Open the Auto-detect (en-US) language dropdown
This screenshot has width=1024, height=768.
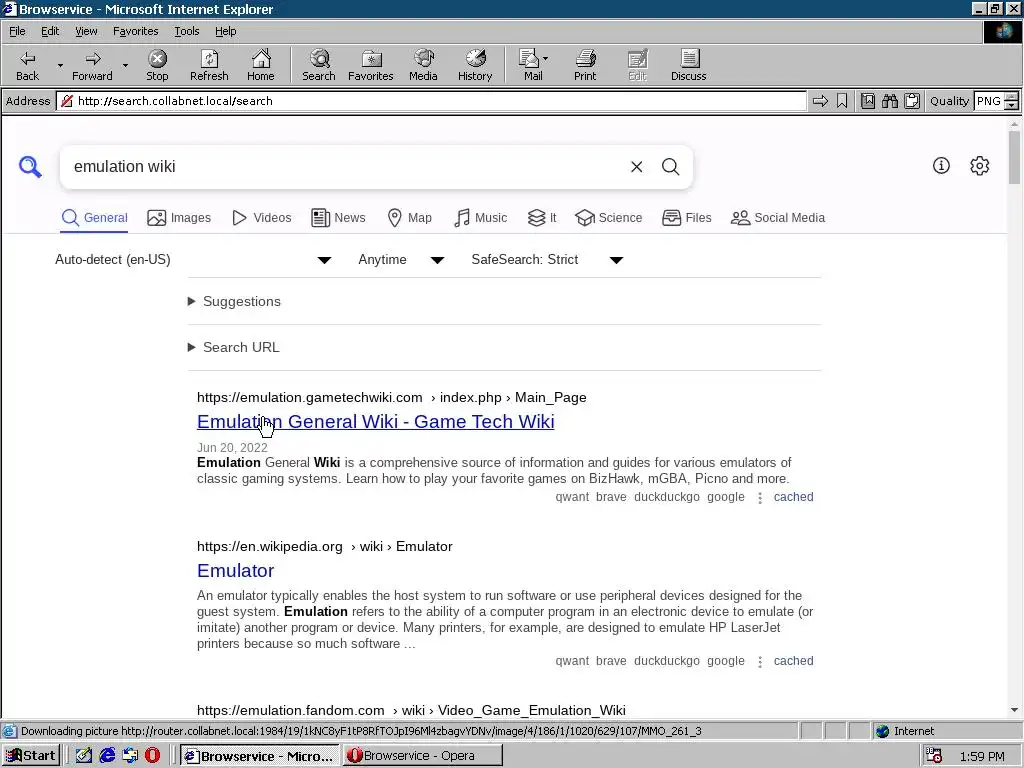193,260
